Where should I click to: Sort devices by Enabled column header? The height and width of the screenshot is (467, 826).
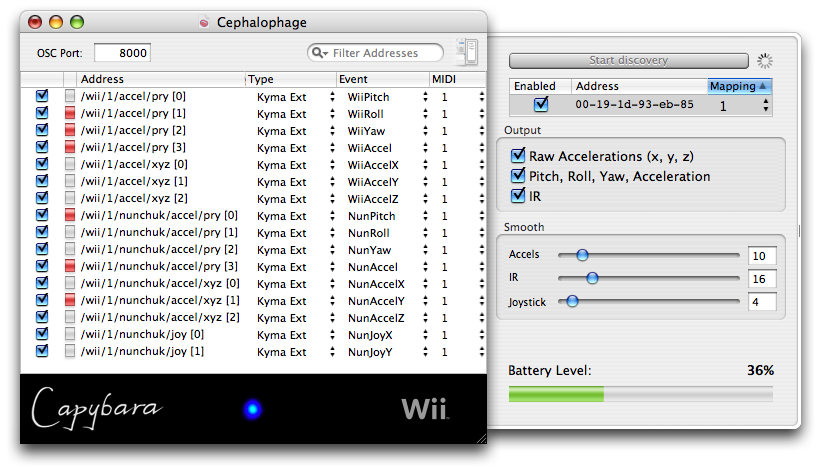point(540,86)
